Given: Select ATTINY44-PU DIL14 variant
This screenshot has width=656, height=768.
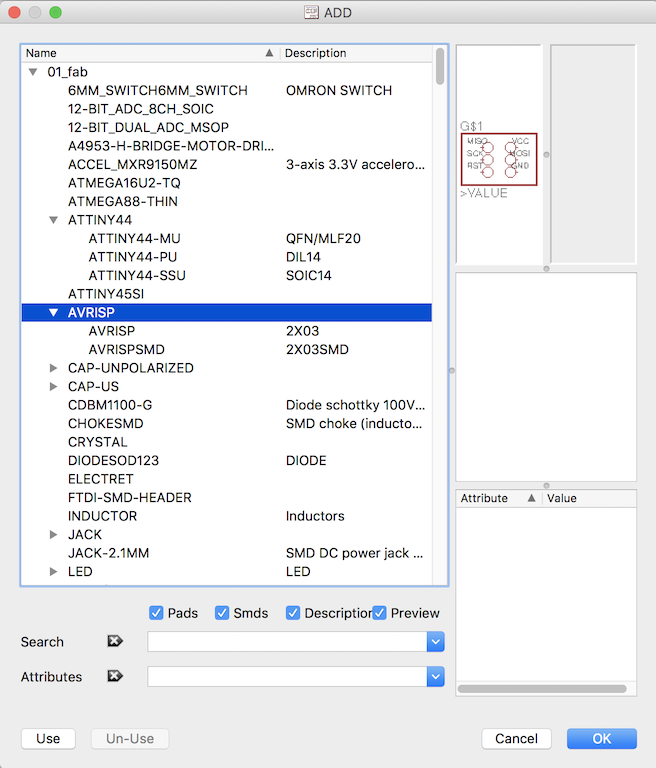Looking at the screenshot, I should pyautogui.click(x=226, y=257).
